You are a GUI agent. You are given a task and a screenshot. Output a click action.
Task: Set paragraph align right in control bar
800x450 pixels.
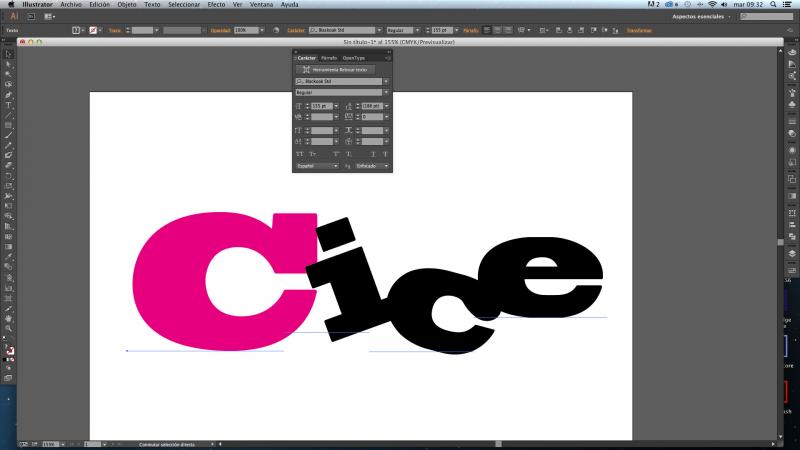508,31
